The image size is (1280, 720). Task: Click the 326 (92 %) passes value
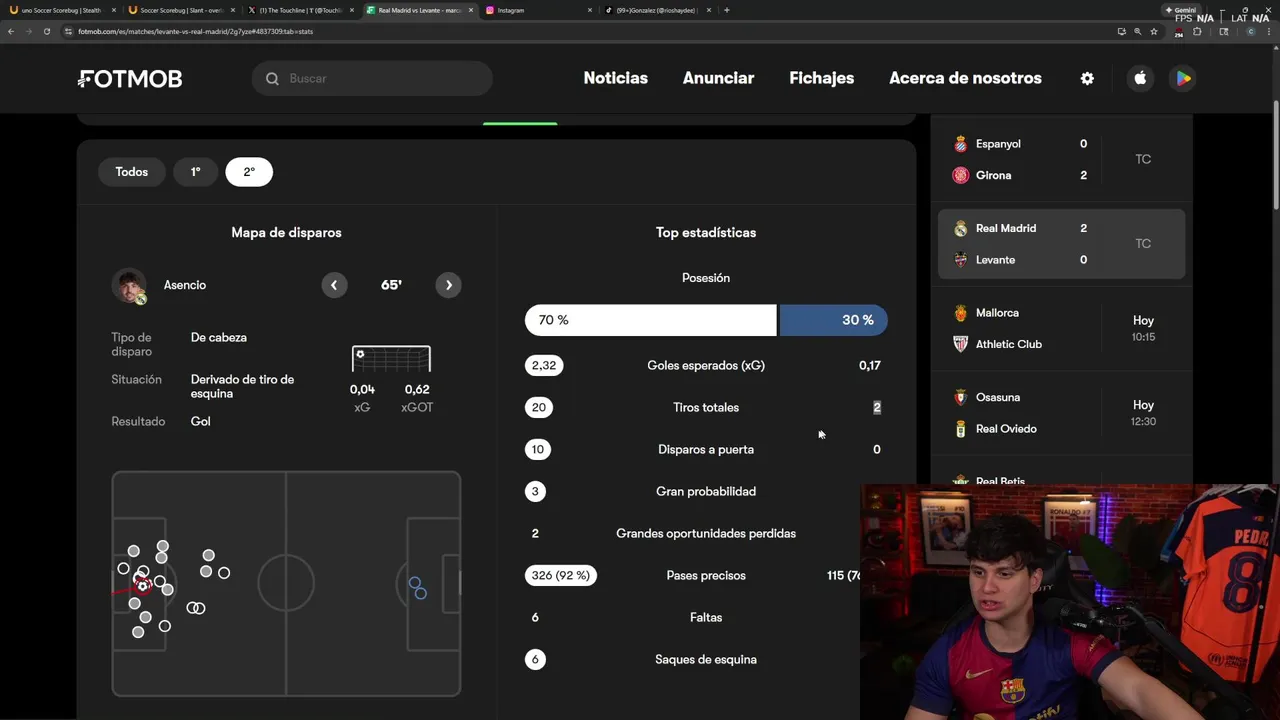(561, 576)
